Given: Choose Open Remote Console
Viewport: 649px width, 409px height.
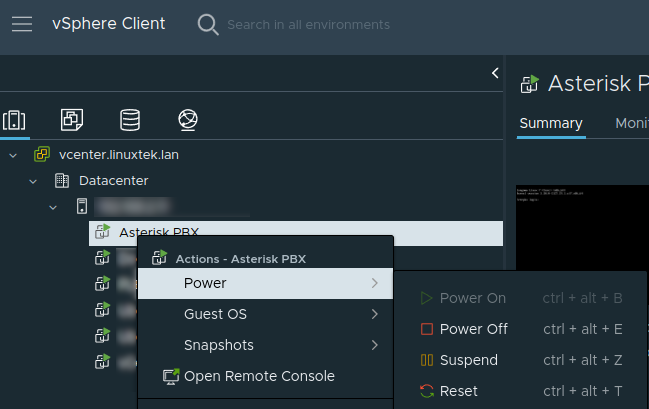Looking at the screenshot, I should (x=265, y=376).
